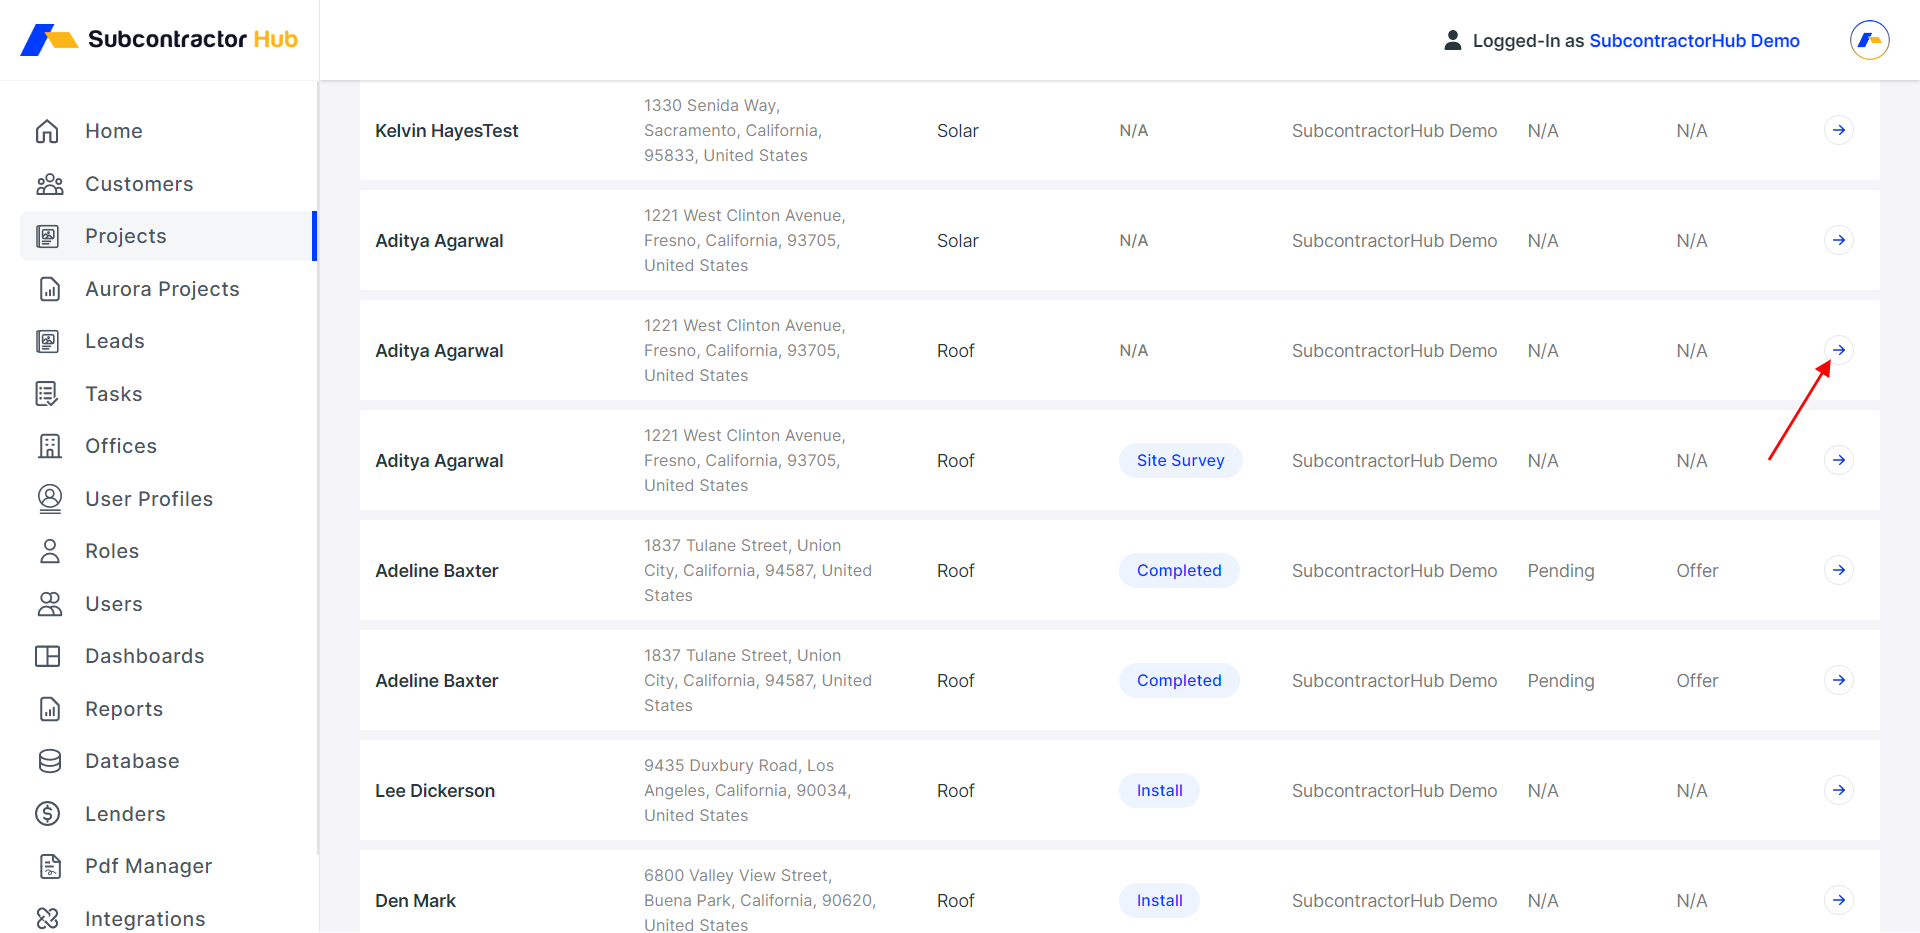Select the Integrations icon

[47, 918]
